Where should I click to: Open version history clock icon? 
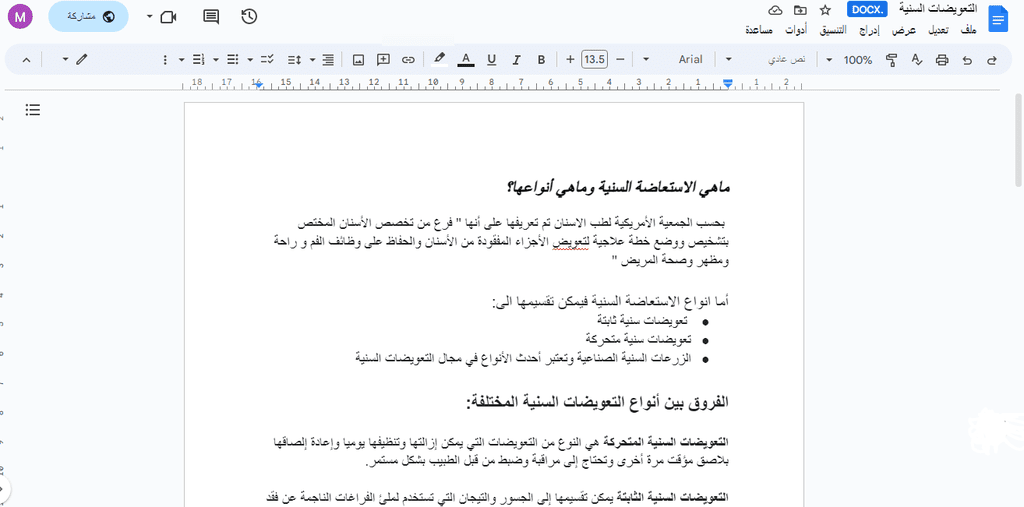pyautogui.click(x=249, y=17)
